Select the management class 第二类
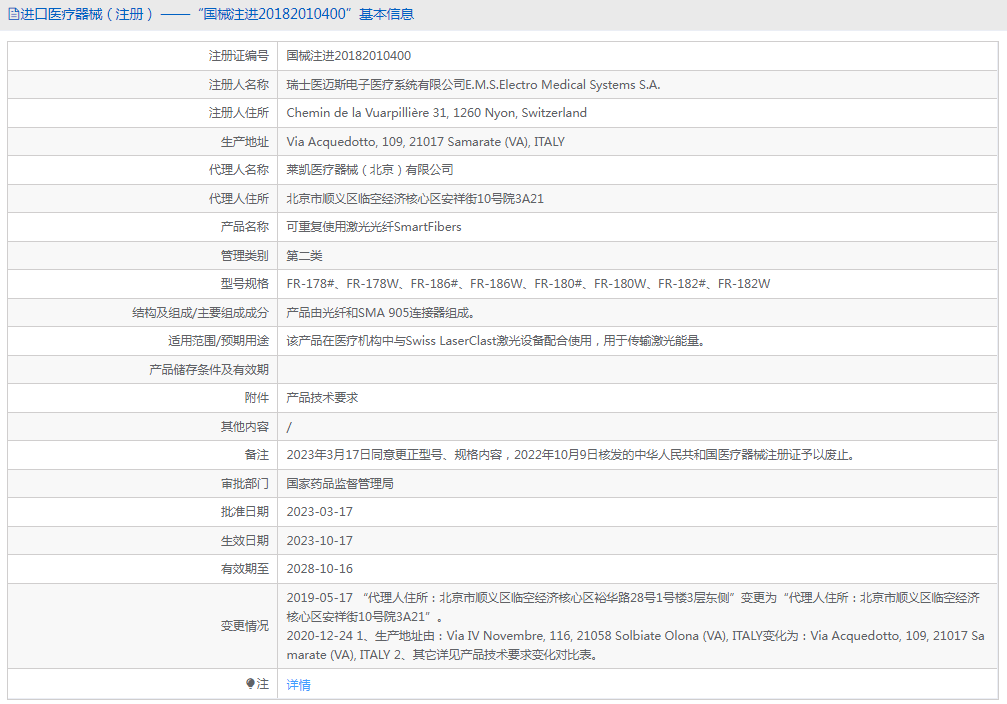Viewport: 1007px width, 704px height. 304,256
